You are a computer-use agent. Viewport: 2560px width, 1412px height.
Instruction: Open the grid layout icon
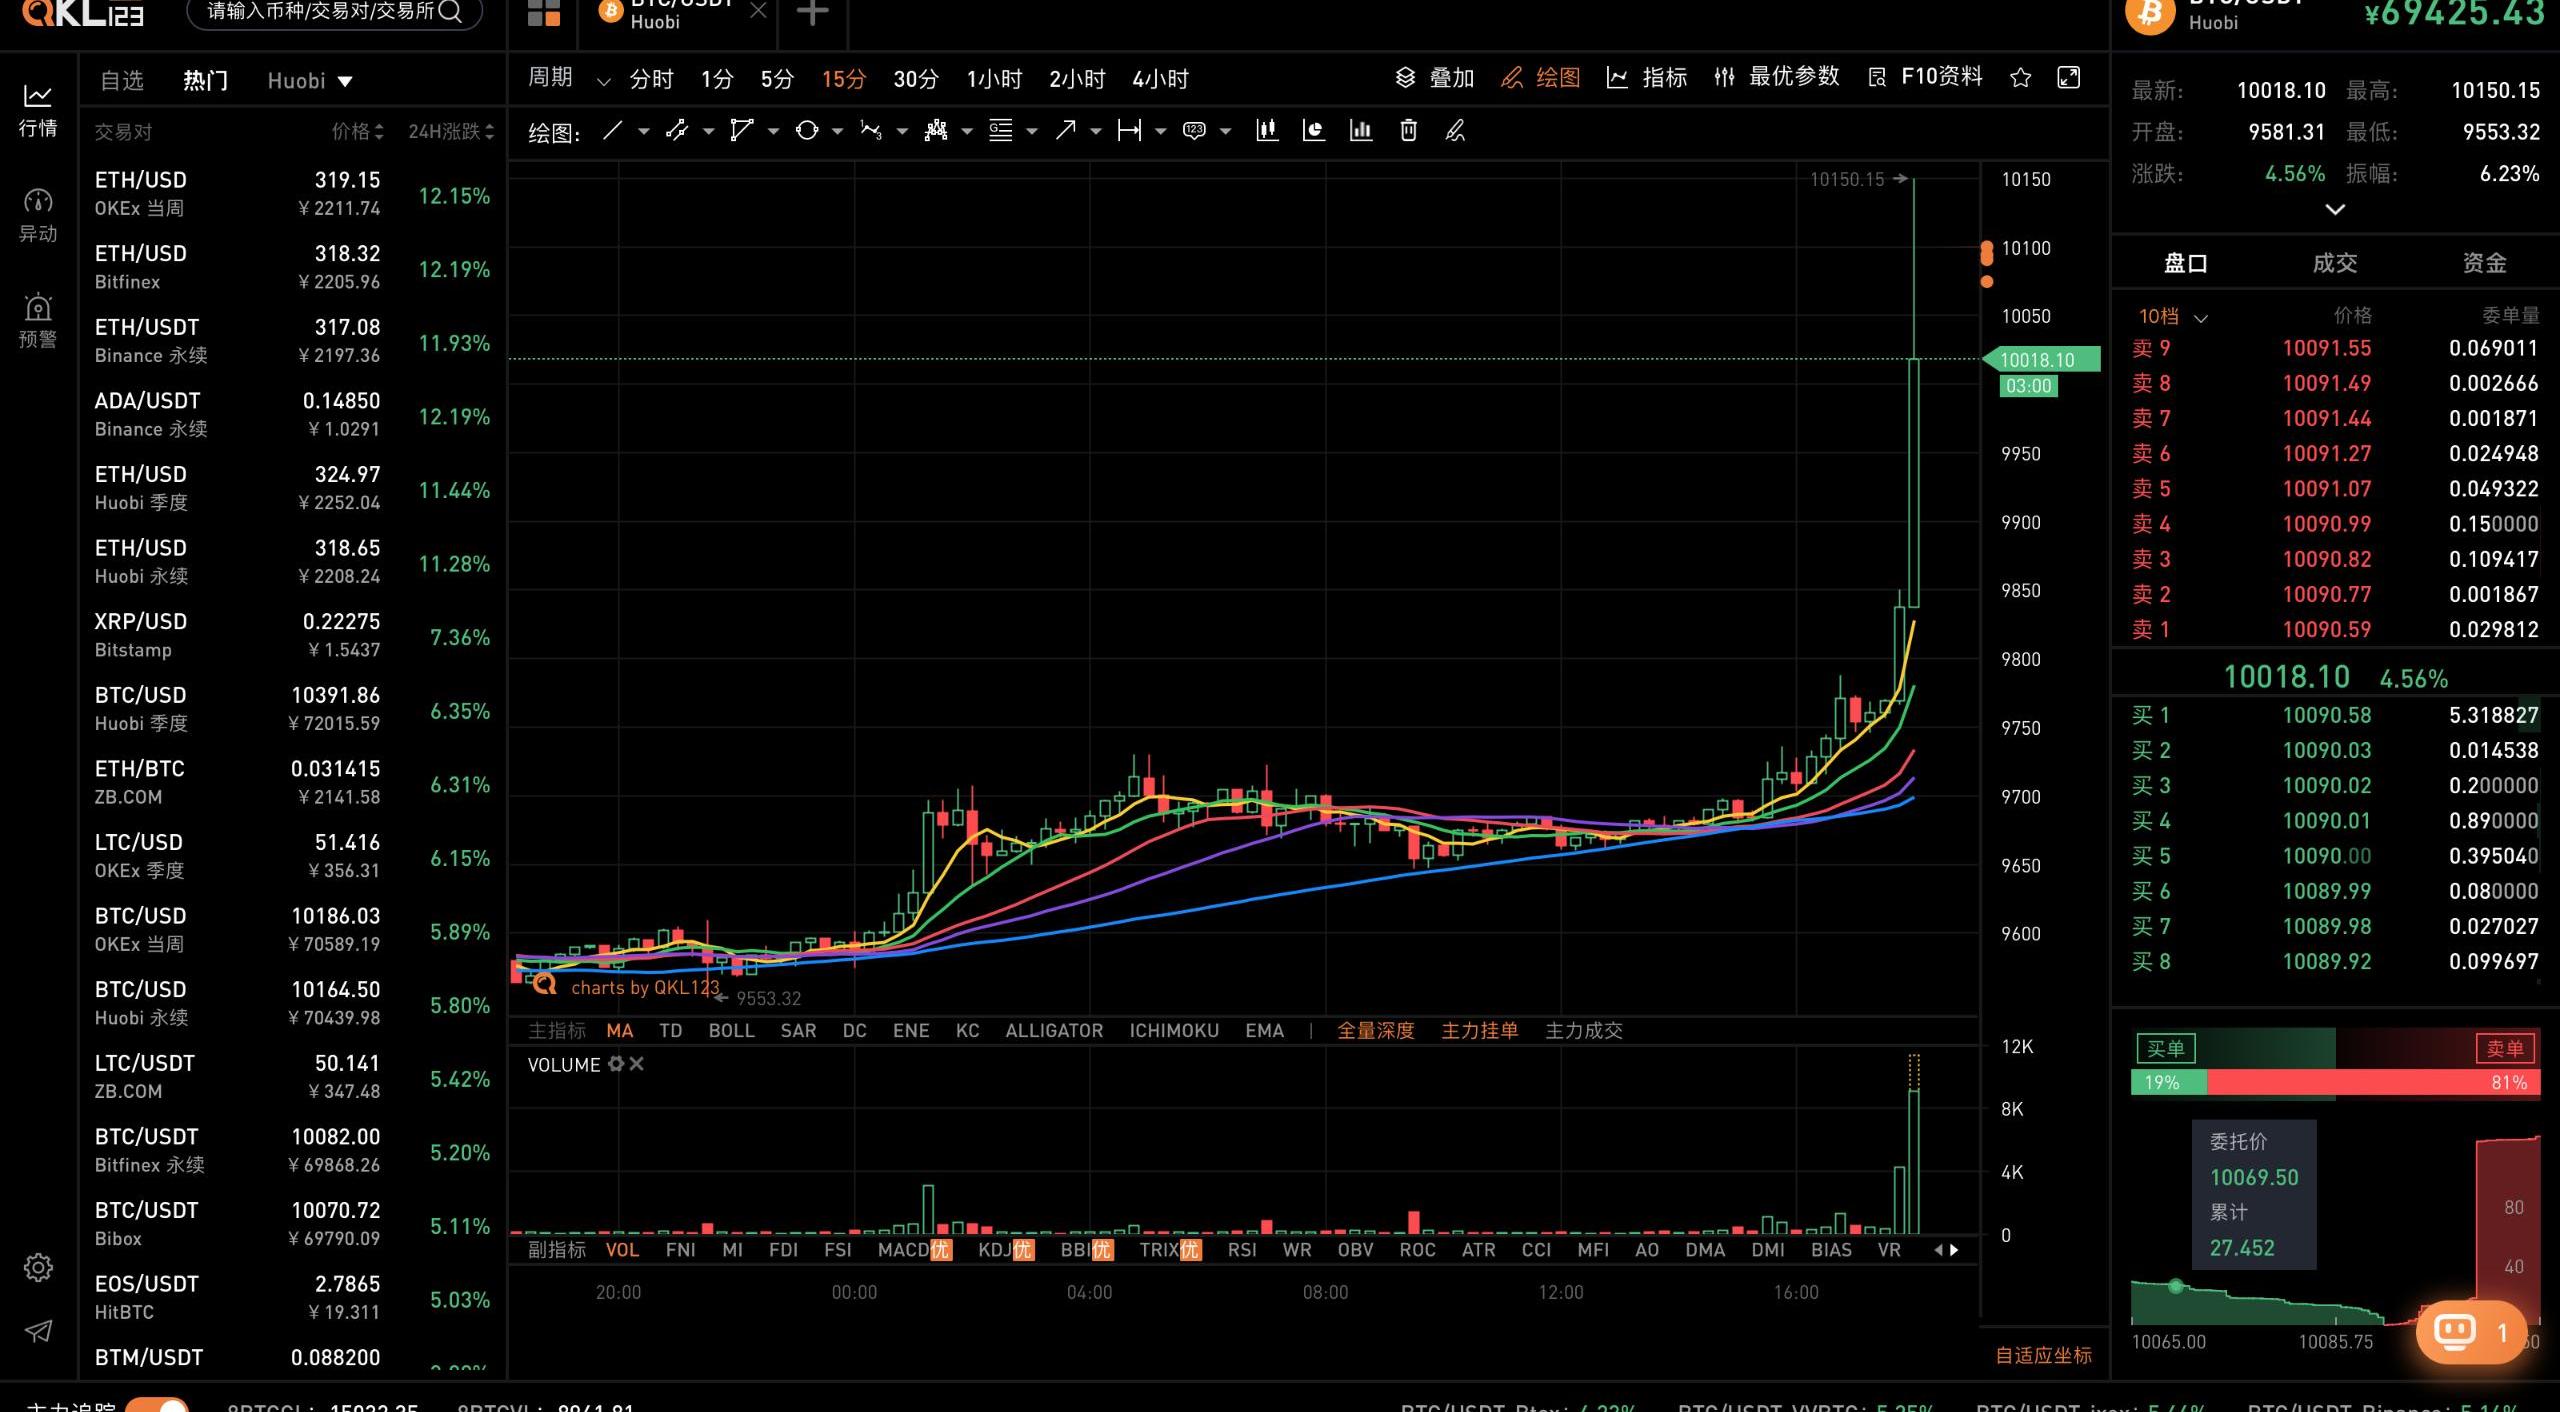(x=544, y=12)
